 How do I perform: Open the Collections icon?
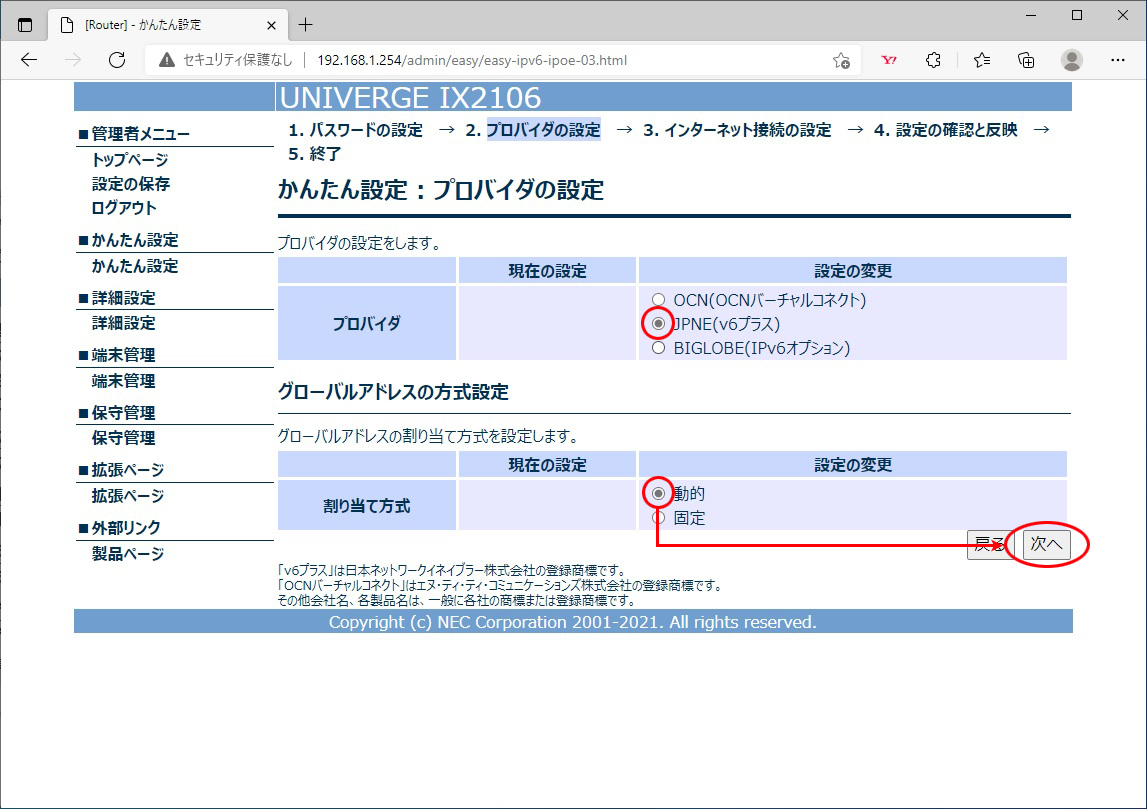click(1026, 60)
